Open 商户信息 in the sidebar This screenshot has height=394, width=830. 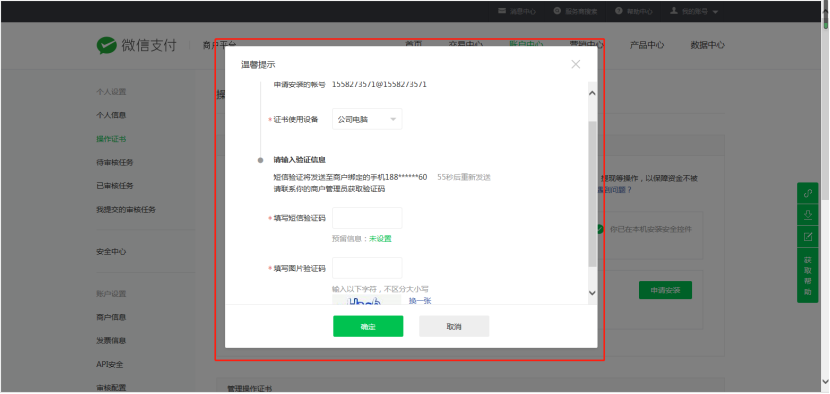coord(111,317)
